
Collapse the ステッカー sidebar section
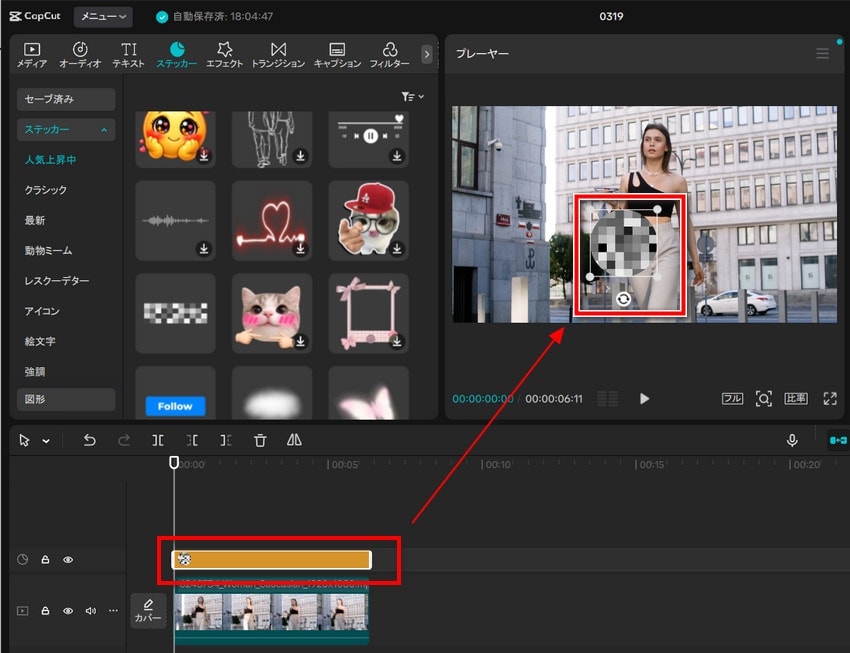[103, 130]
